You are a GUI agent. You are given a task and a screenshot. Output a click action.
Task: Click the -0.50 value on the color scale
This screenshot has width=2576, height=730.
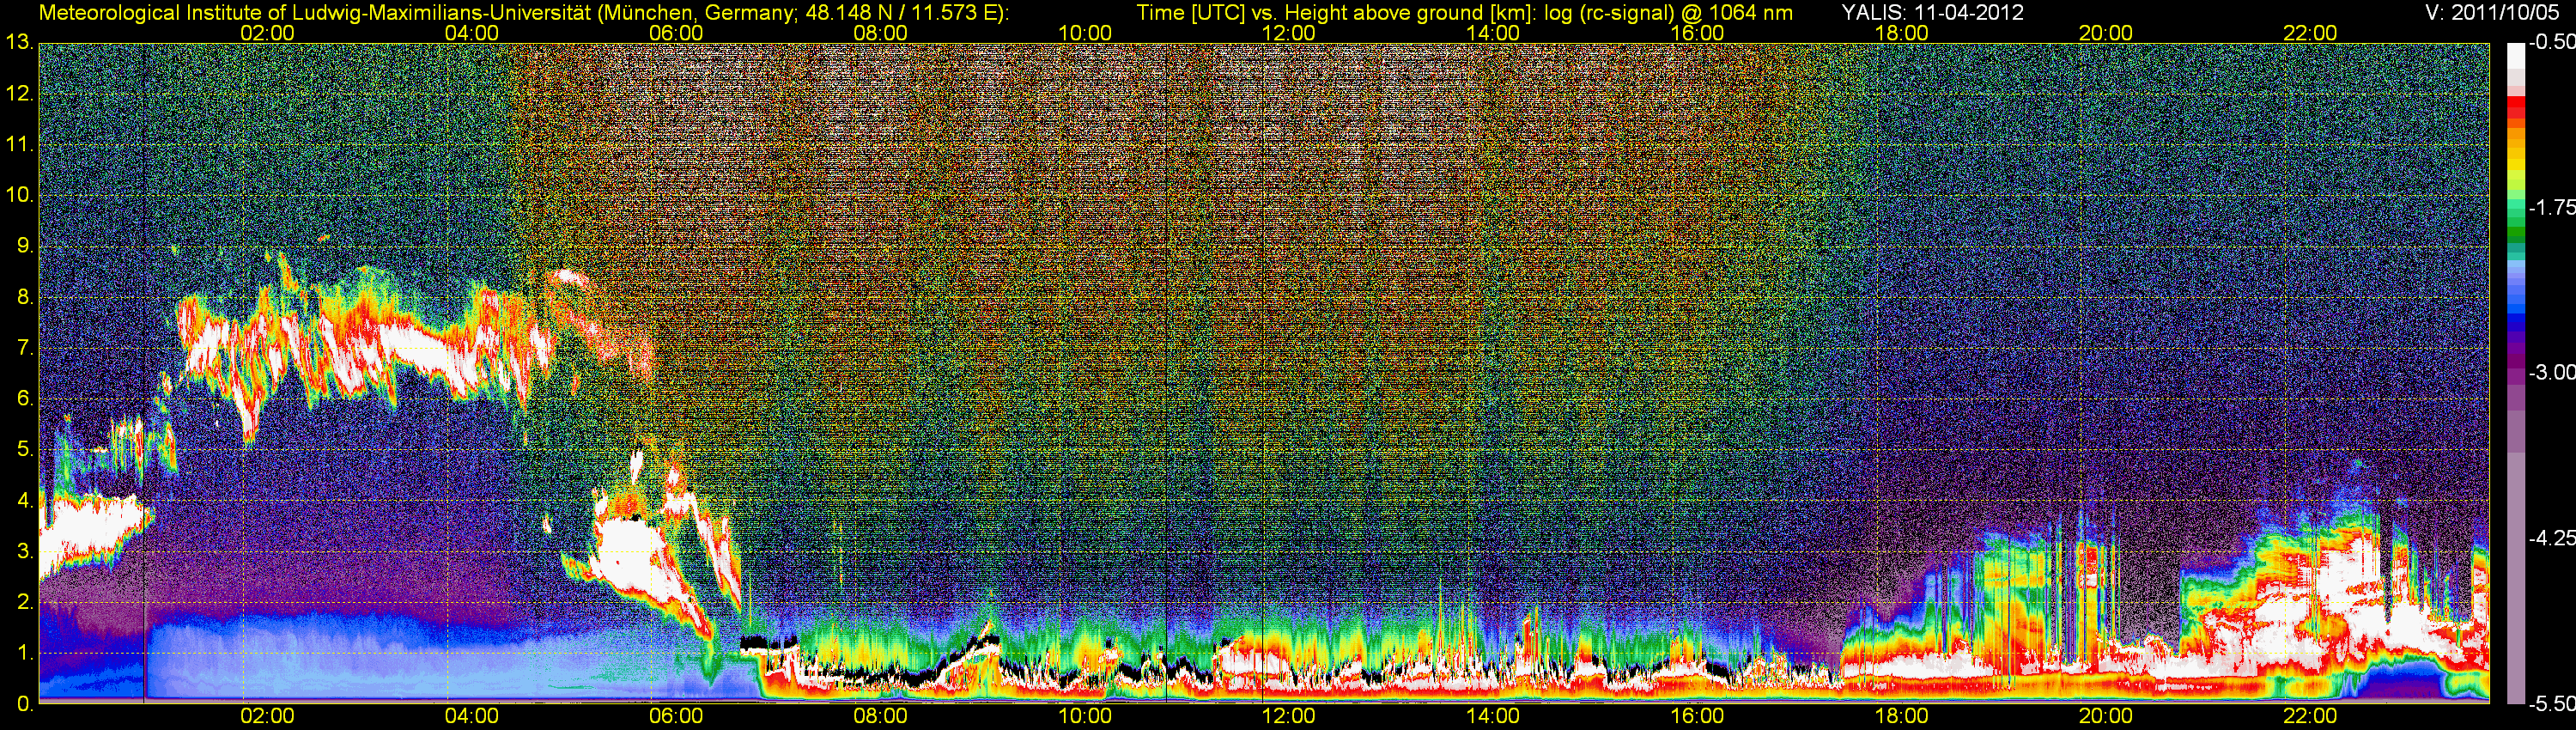[x=2551, y=43]
